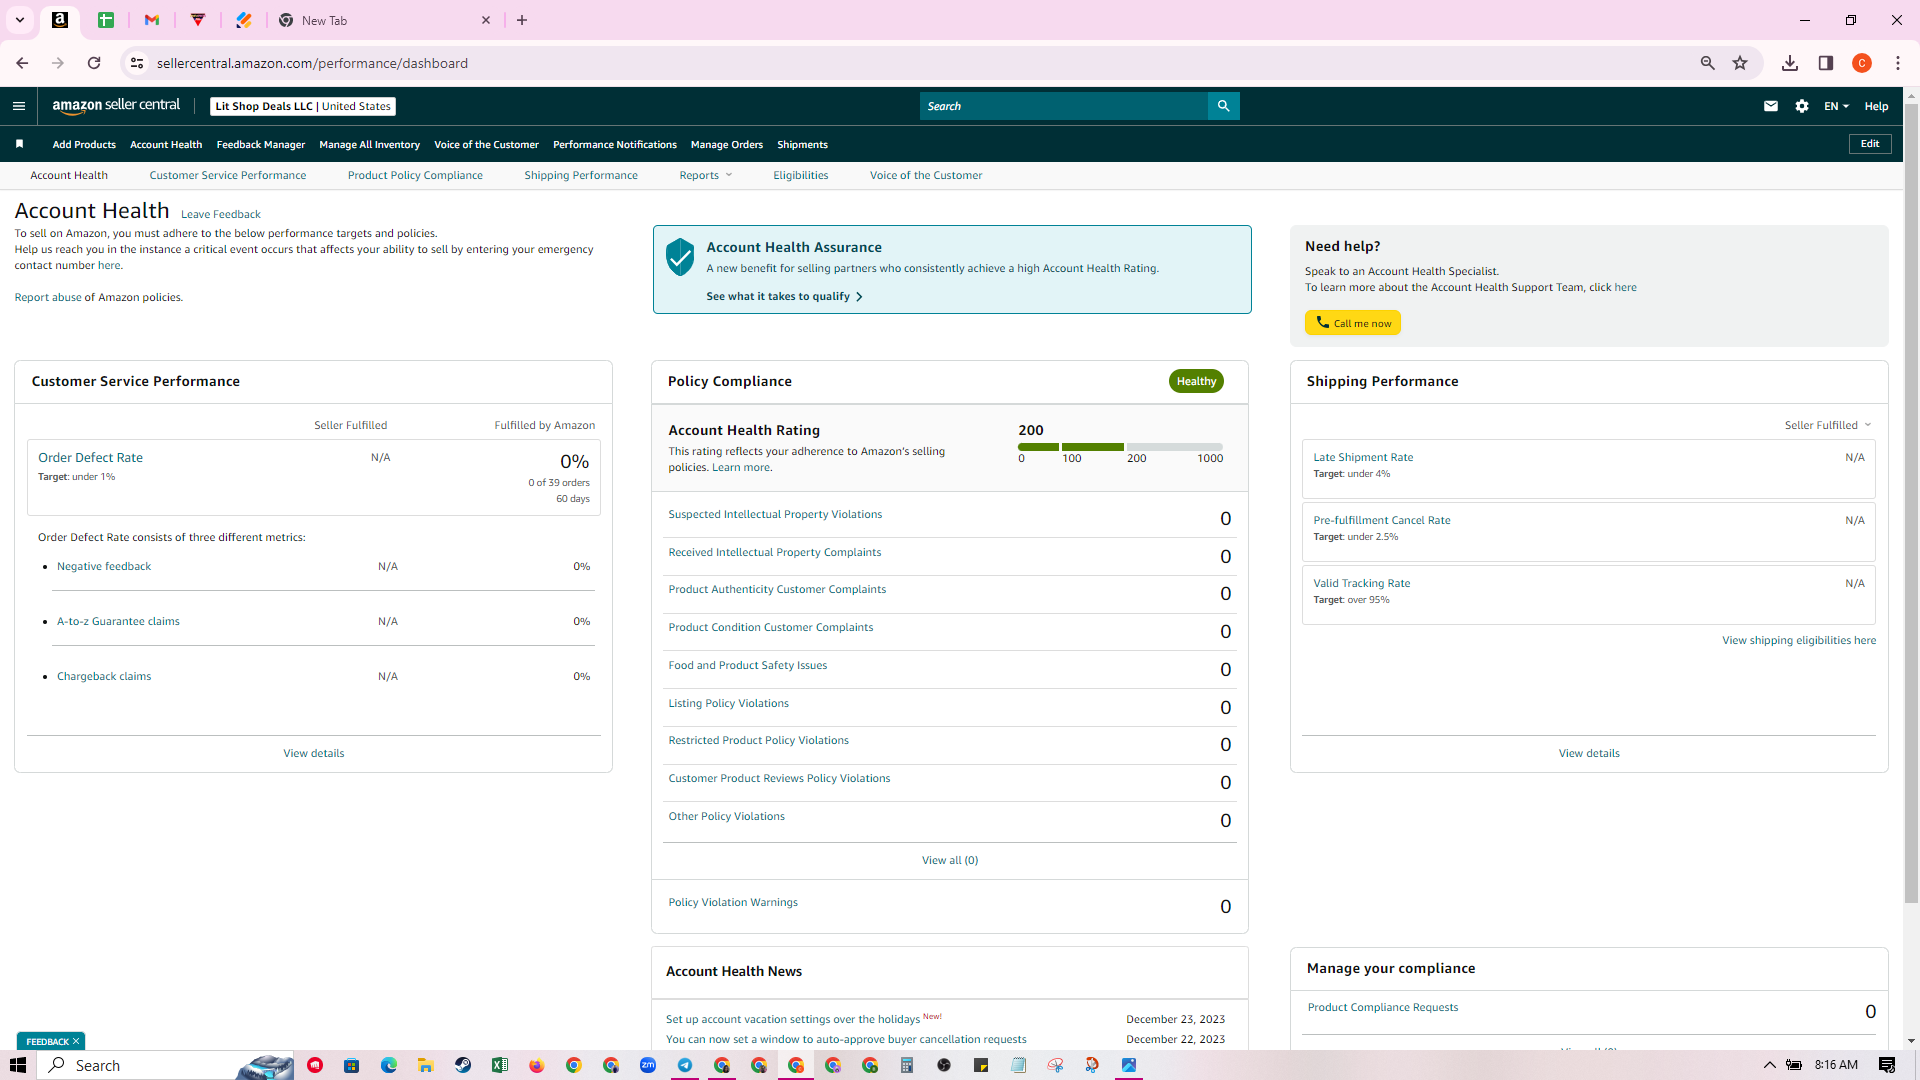Click the Lit Shop Deals LLC account switcher
The height and width of the screenshot is (1080, 1920).
click(303, 106)
